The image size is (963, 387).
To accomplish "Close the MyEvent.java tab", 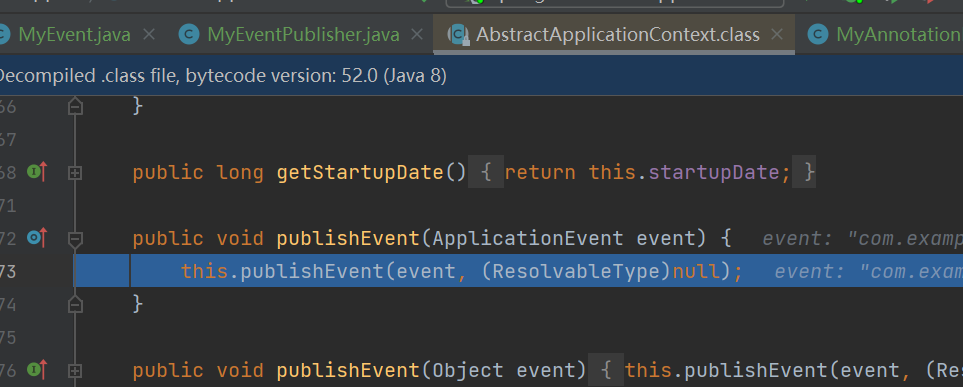I will coord(149,34).
